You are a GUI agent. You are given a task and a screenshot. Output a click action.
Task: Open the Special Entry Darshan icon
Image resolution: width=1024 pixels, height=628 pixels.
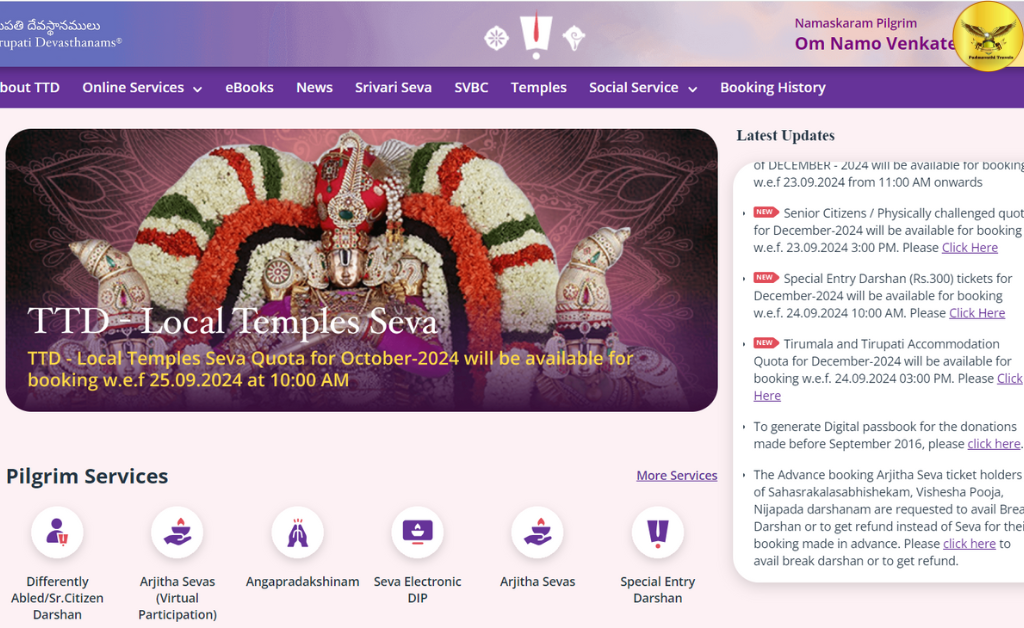click(658, 533)
